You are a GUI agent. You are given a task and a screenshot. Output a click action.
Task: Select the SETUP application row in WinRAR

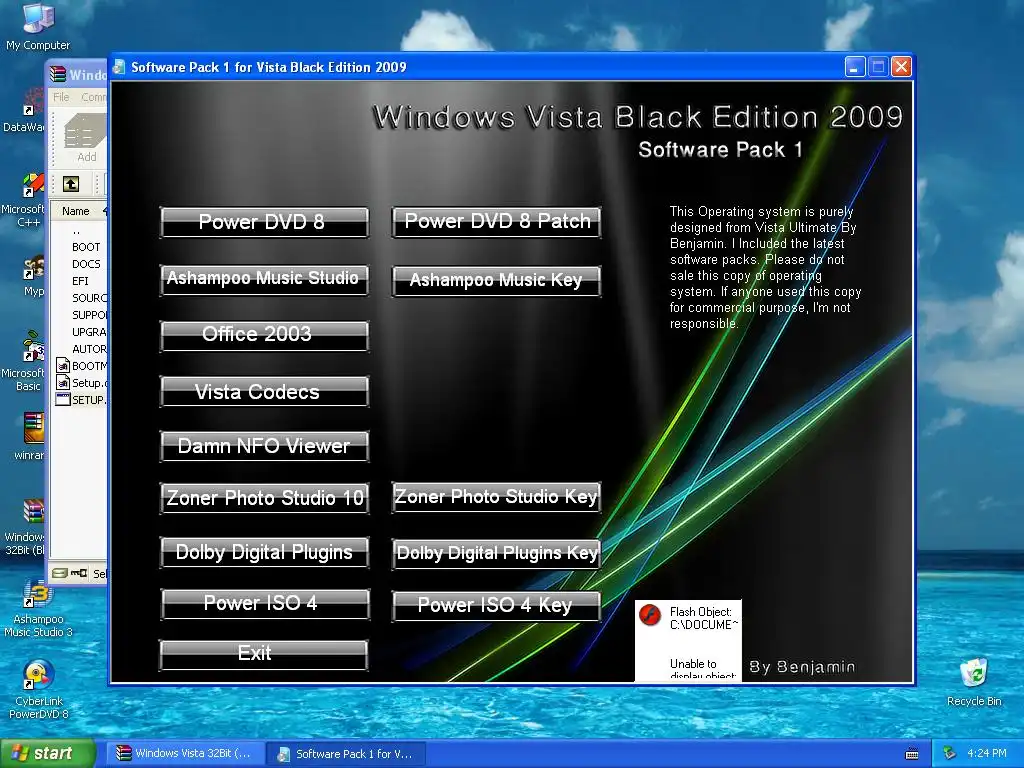click(81, 400)
